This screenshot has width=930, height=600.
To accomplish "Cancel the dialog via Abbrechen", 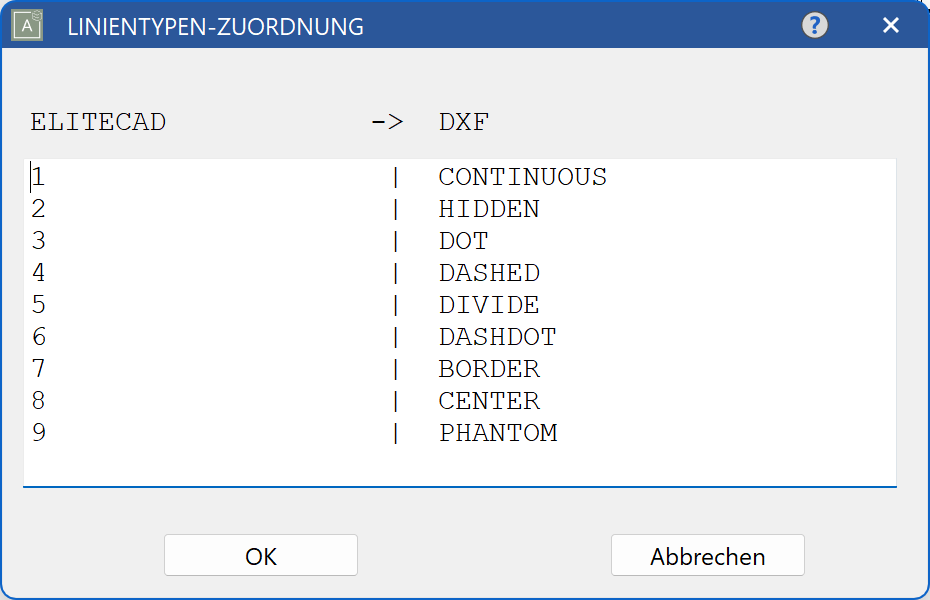I will point(707,555).
